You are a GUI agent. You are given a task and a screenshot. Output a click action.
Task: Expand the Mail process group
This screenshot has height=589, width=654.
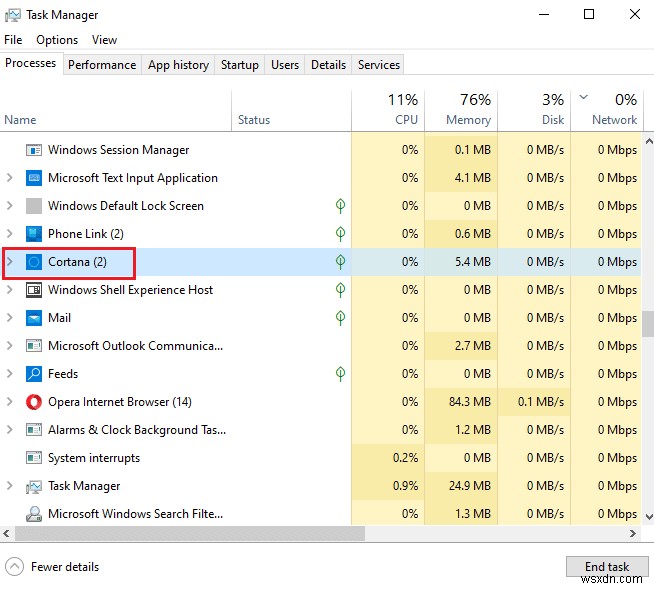click(10, 317)
